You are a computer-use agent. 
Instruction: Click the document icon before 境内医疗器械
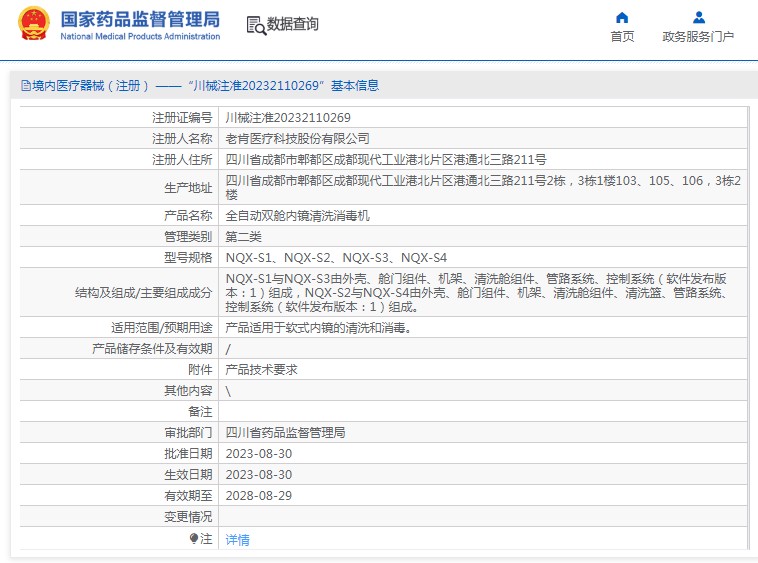tap(26, 86)
